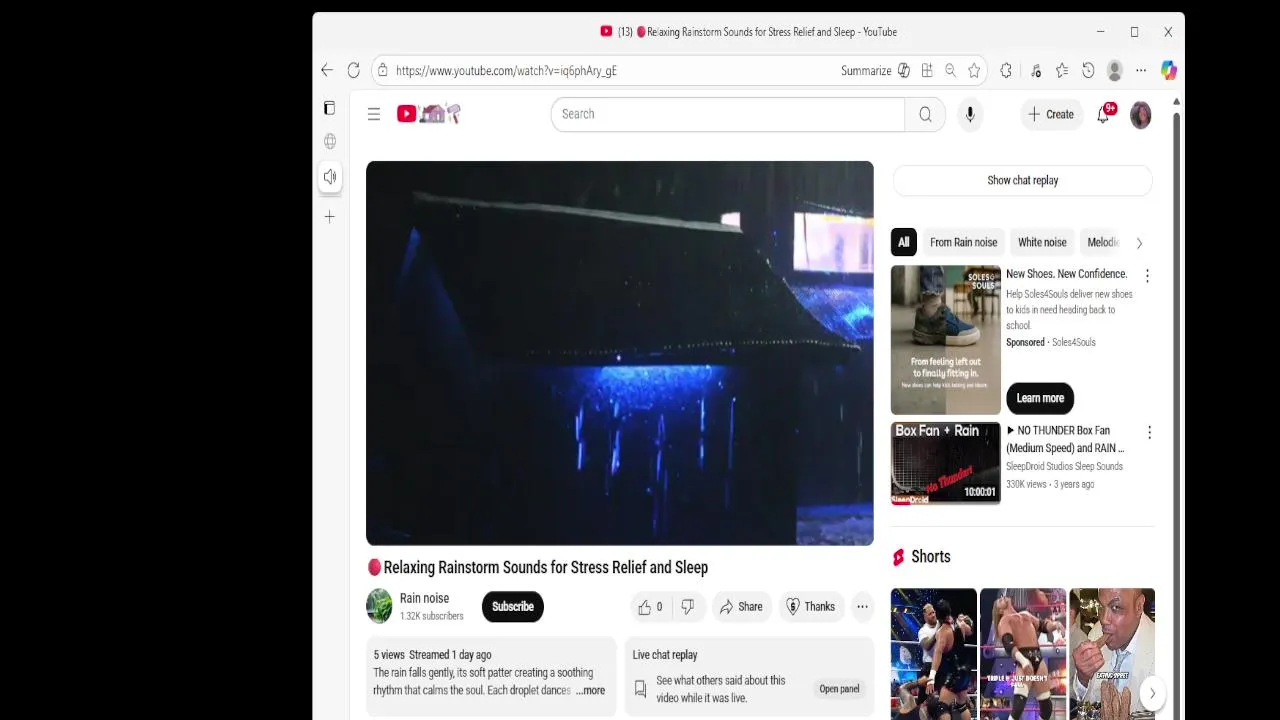
Task: Open the first wrestling Short thumbnail
Action: point(933,654)
